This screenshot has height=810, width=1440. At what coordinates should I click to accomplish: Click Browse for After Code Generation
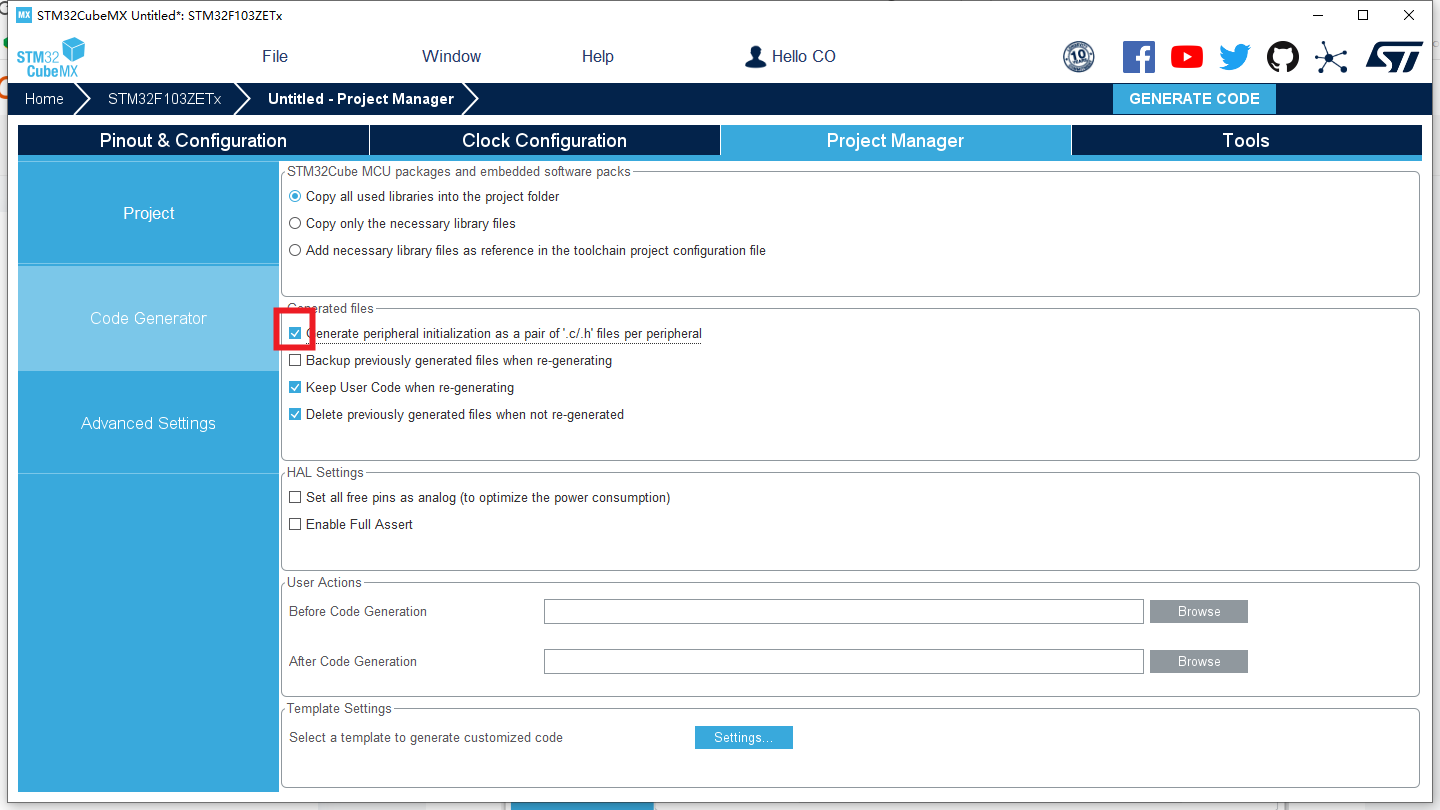tap(1199, 662)
